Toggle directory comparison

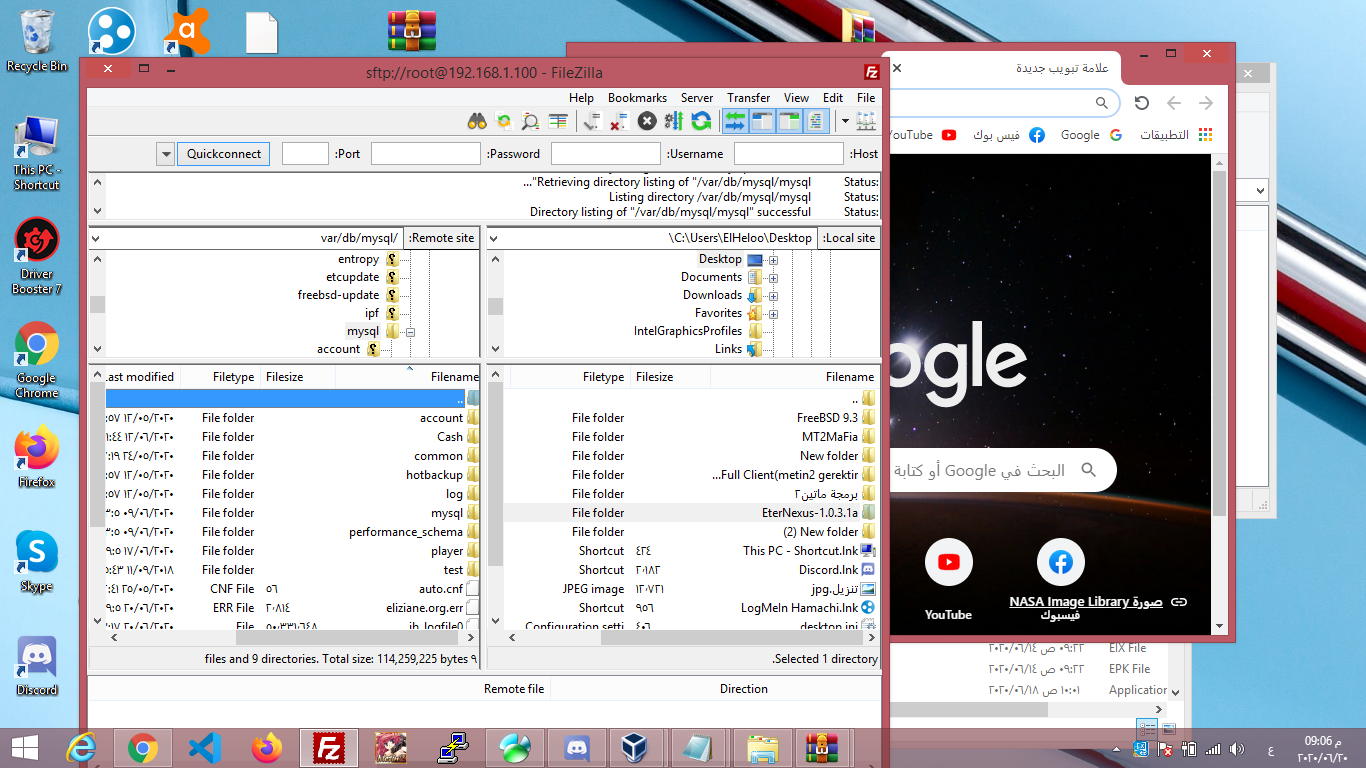pos(531,121)
